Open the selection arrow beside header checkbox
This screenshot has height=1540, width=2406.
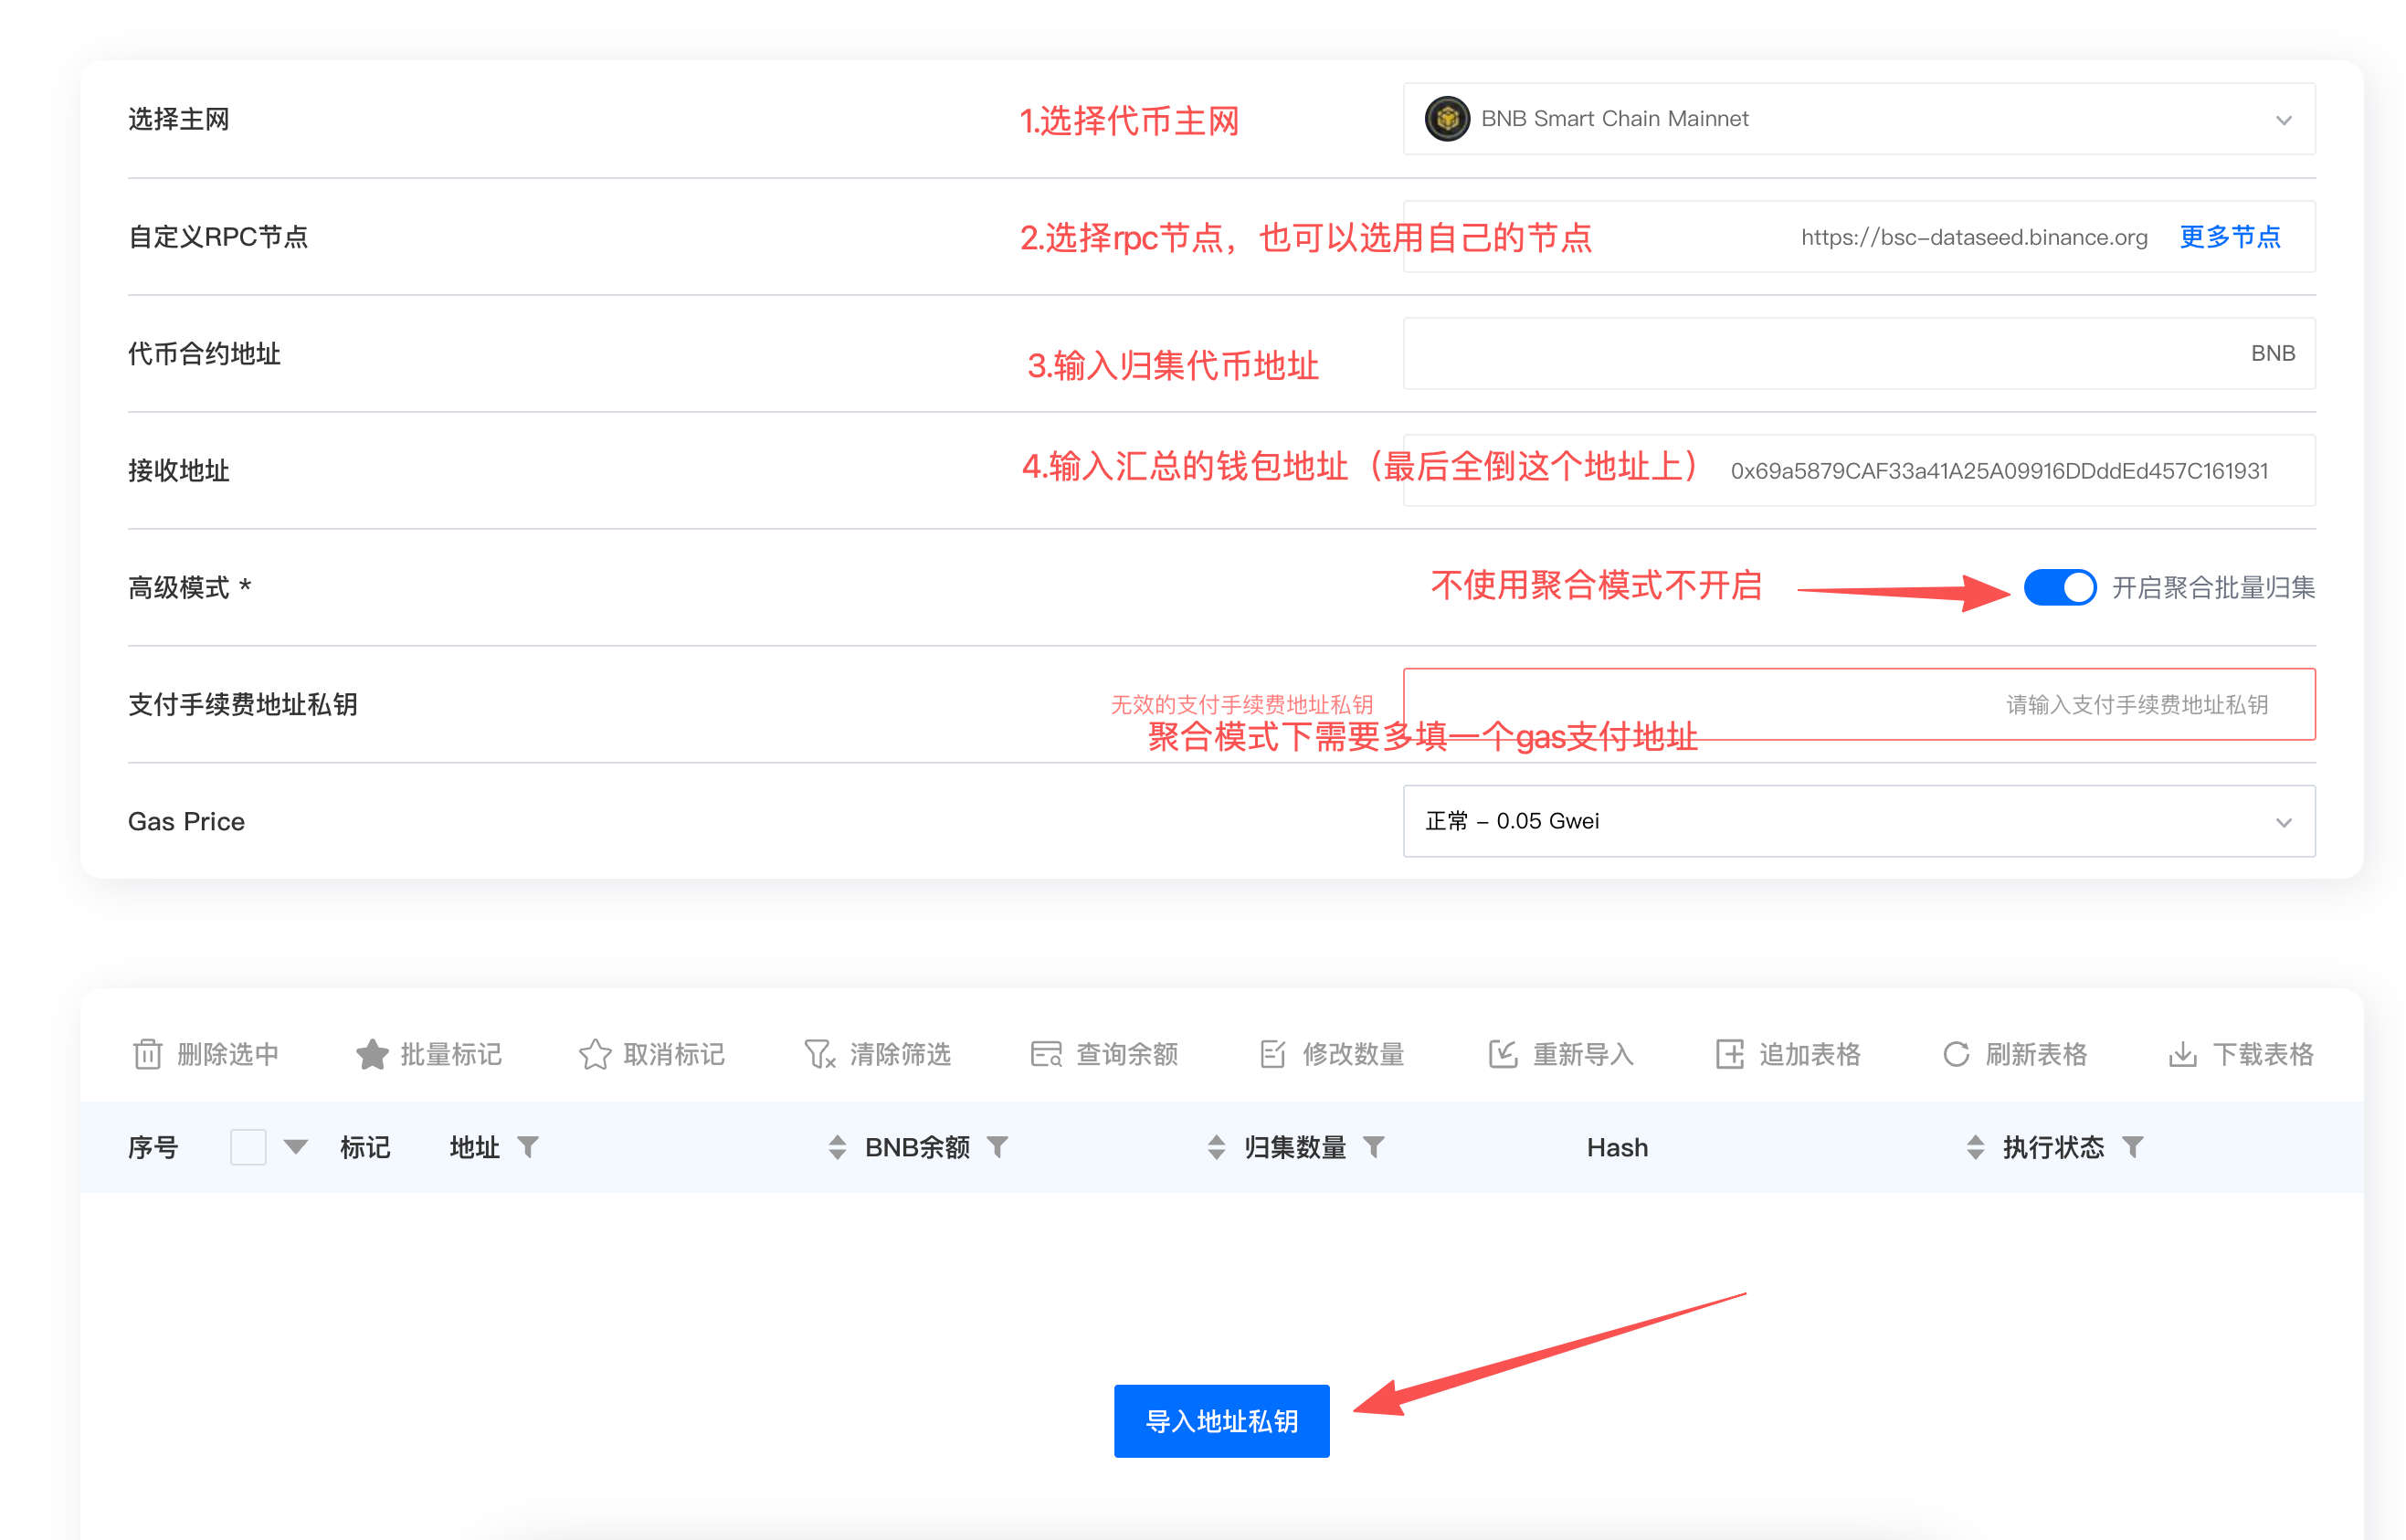click(x=295, y=1147)
